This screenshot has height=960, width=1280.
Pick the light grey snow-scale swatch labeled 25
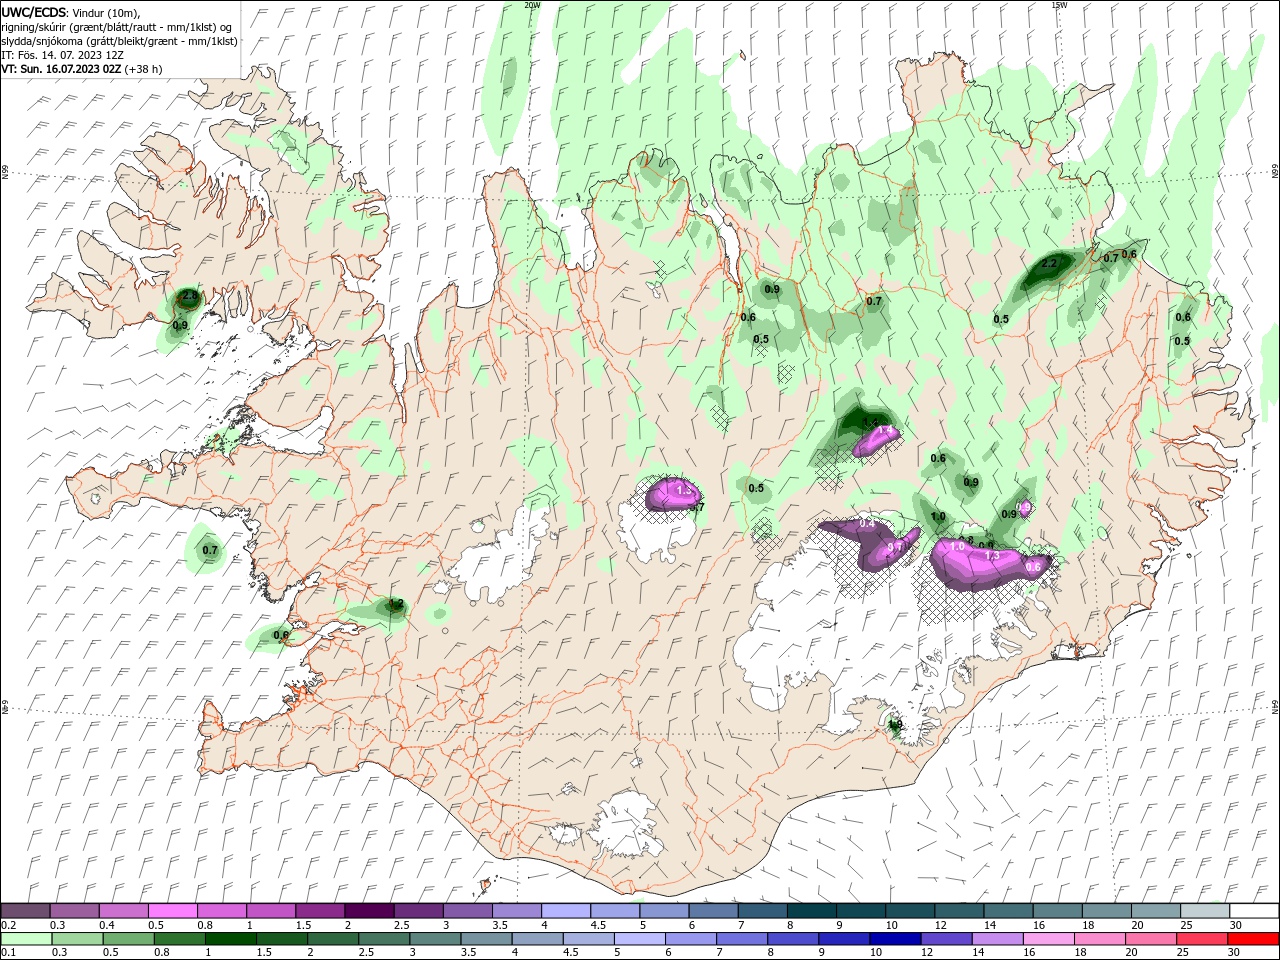tap(1204, 910)
